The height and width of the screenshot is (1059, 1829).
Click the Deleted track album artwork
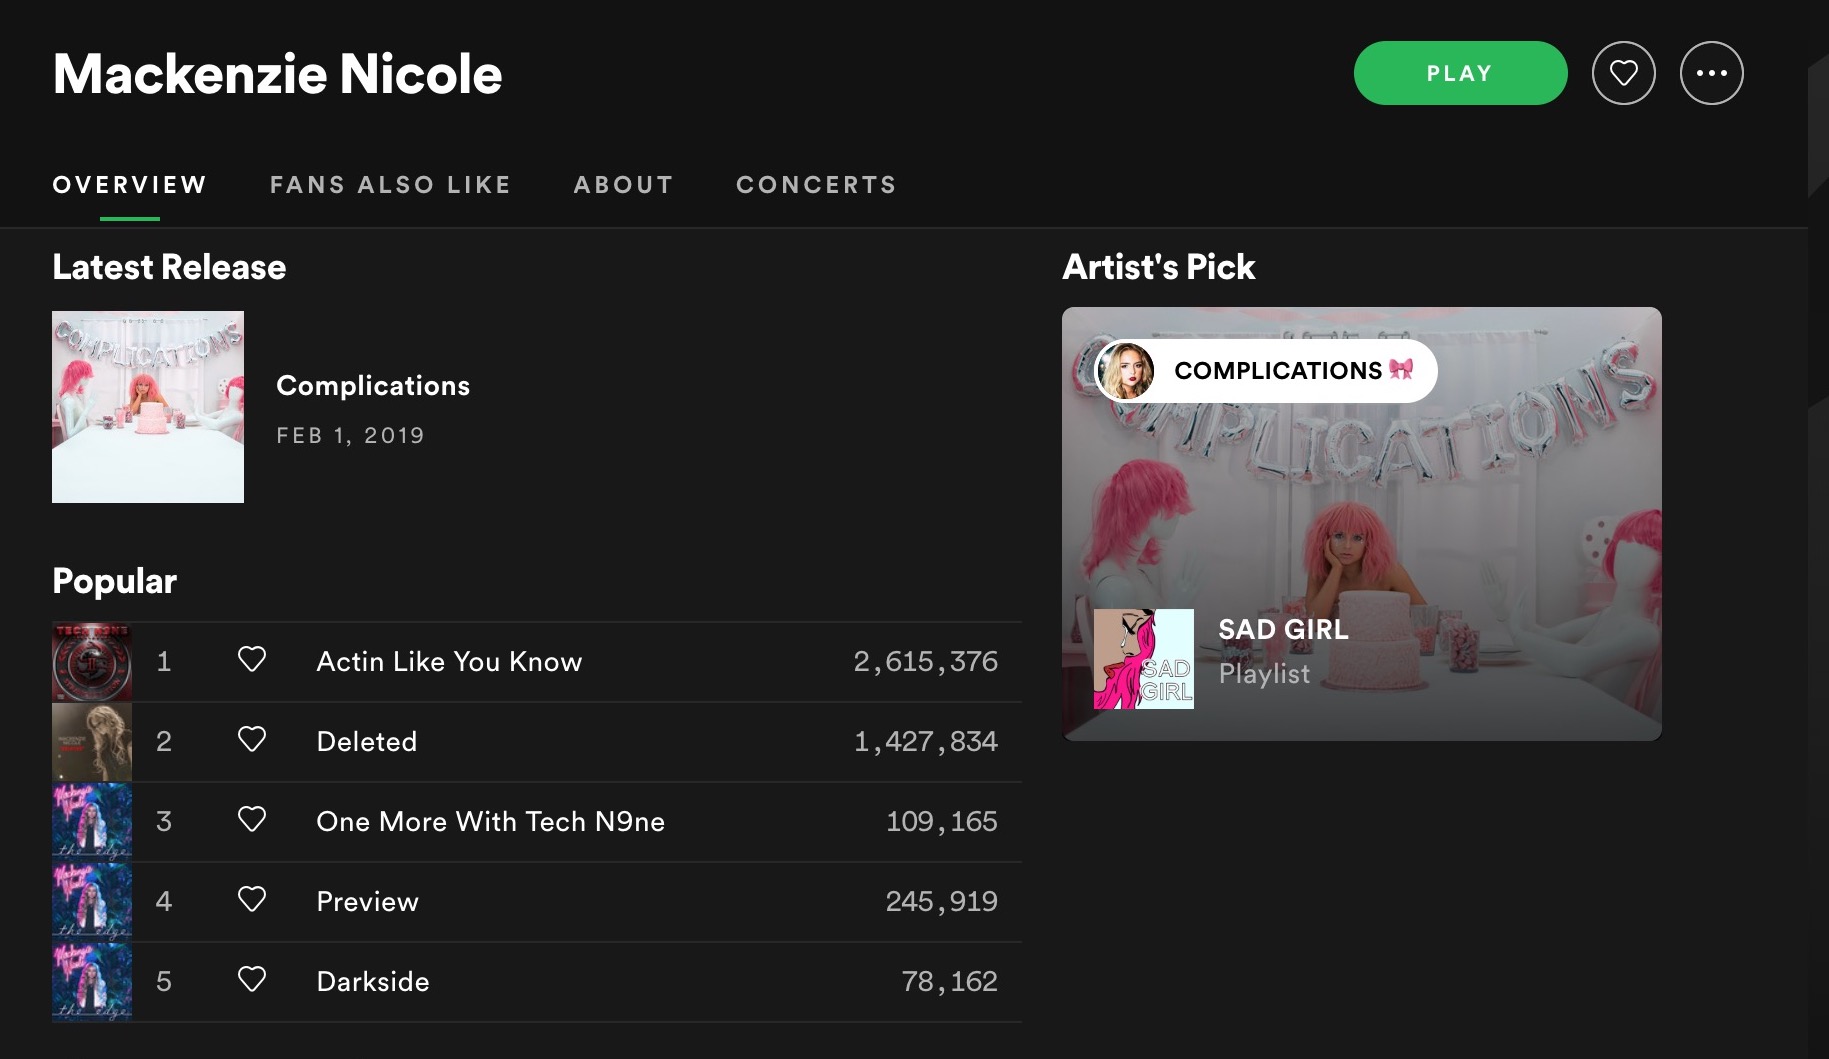click(x=92, y=741)
